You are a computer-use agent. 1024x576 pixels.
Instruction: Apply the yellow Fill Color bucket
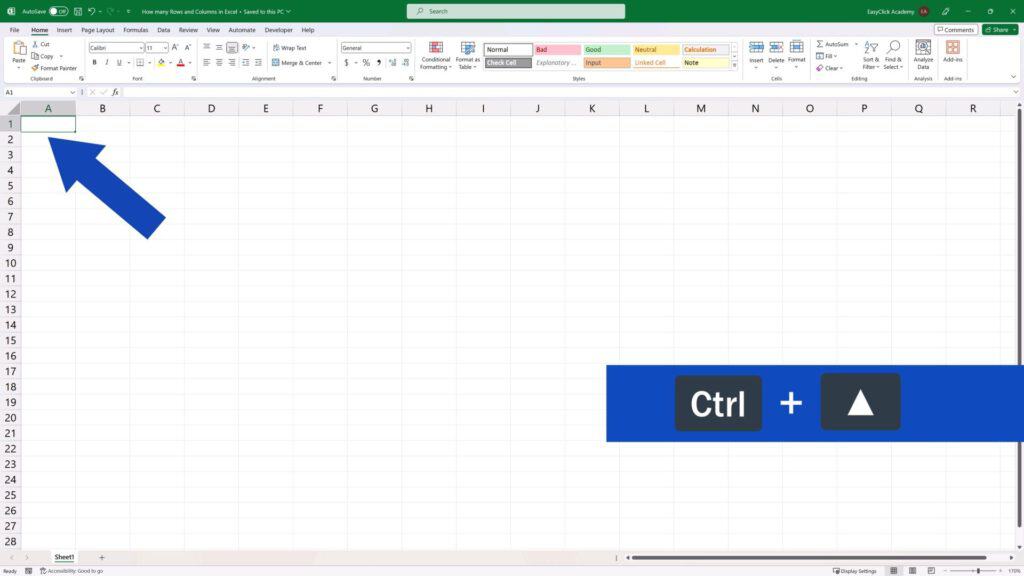[161, 63]
